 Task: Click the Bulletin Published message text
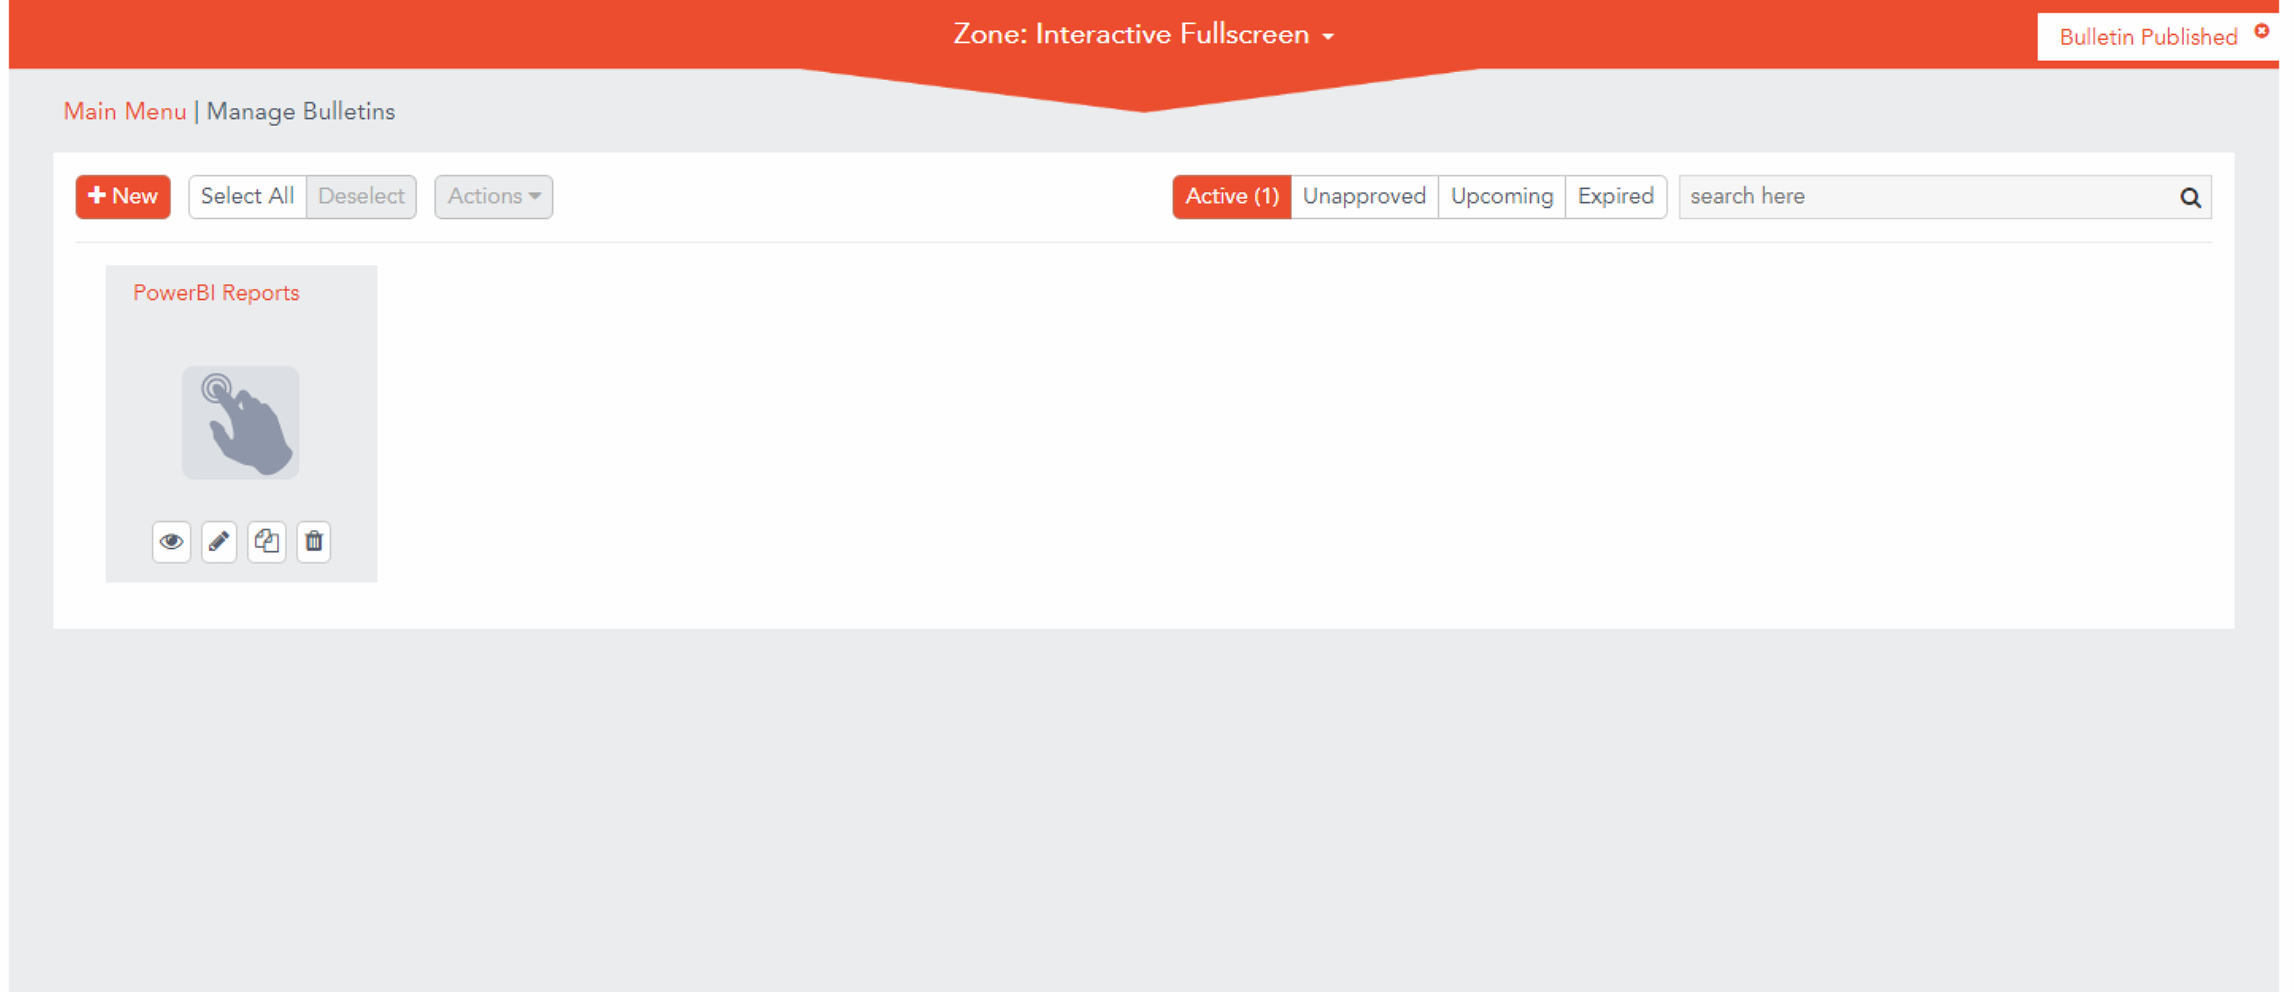pos(2147,38)
